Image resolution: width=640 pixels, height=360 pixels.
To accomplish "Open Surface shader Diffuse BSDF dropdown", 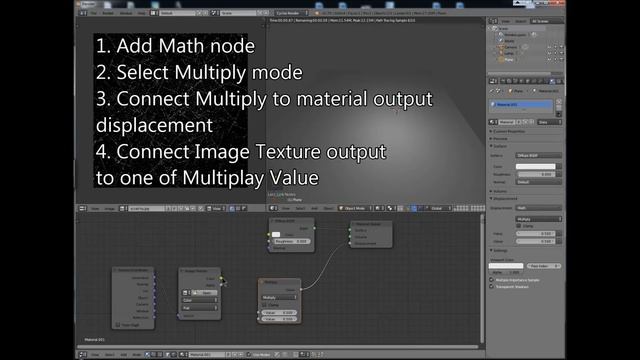I will [539, 156].
